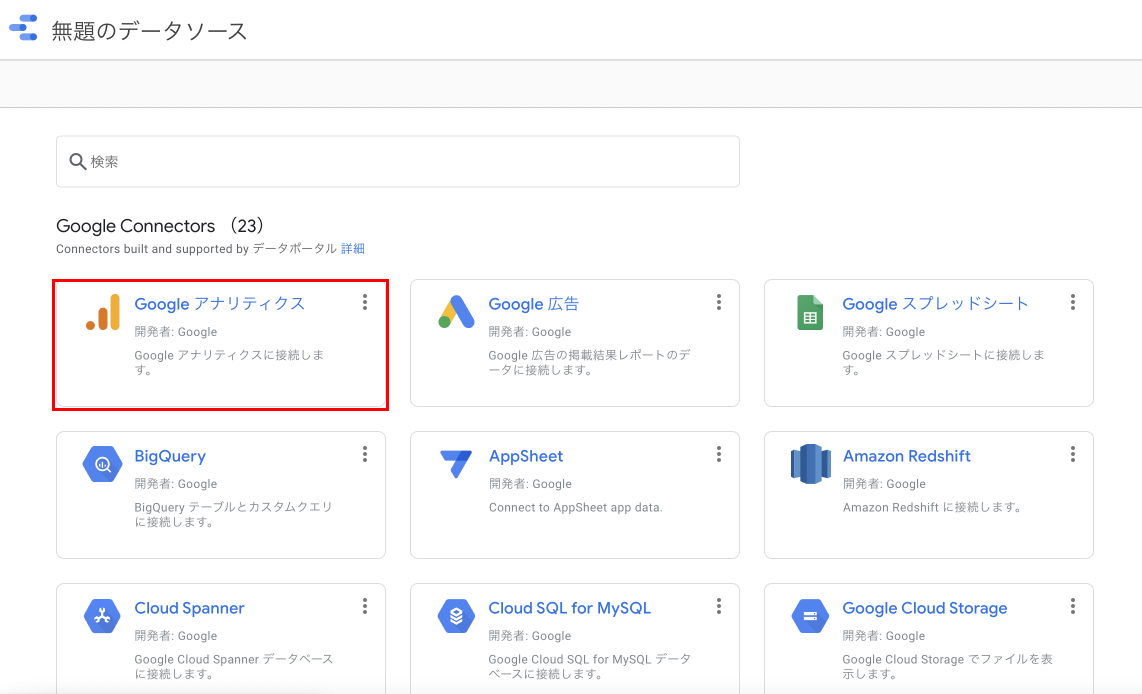The width and height of the screenshot is (1142, 694).
Task: Open more options for Cloud SQL for MySQL card
Action: 719,606
